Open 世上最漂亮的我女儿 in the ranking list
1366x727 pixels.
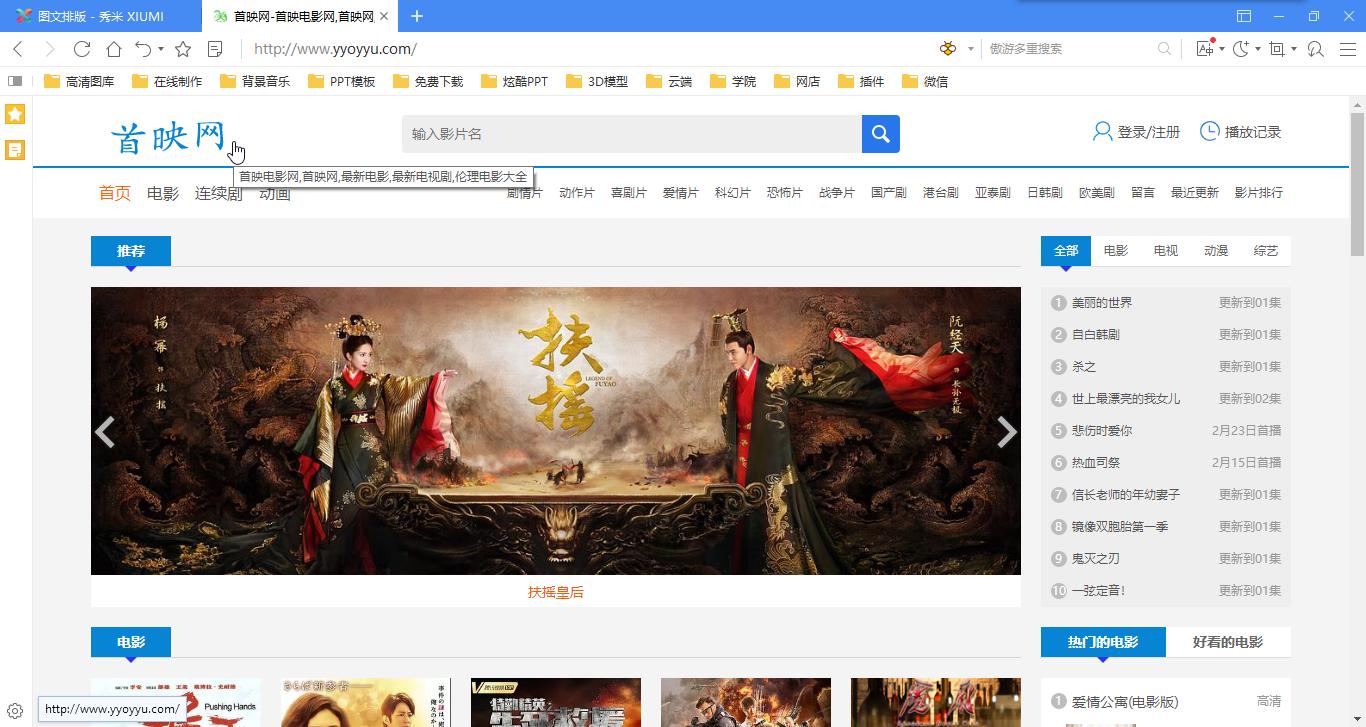pyautogui.click(x=1126, y=399)
